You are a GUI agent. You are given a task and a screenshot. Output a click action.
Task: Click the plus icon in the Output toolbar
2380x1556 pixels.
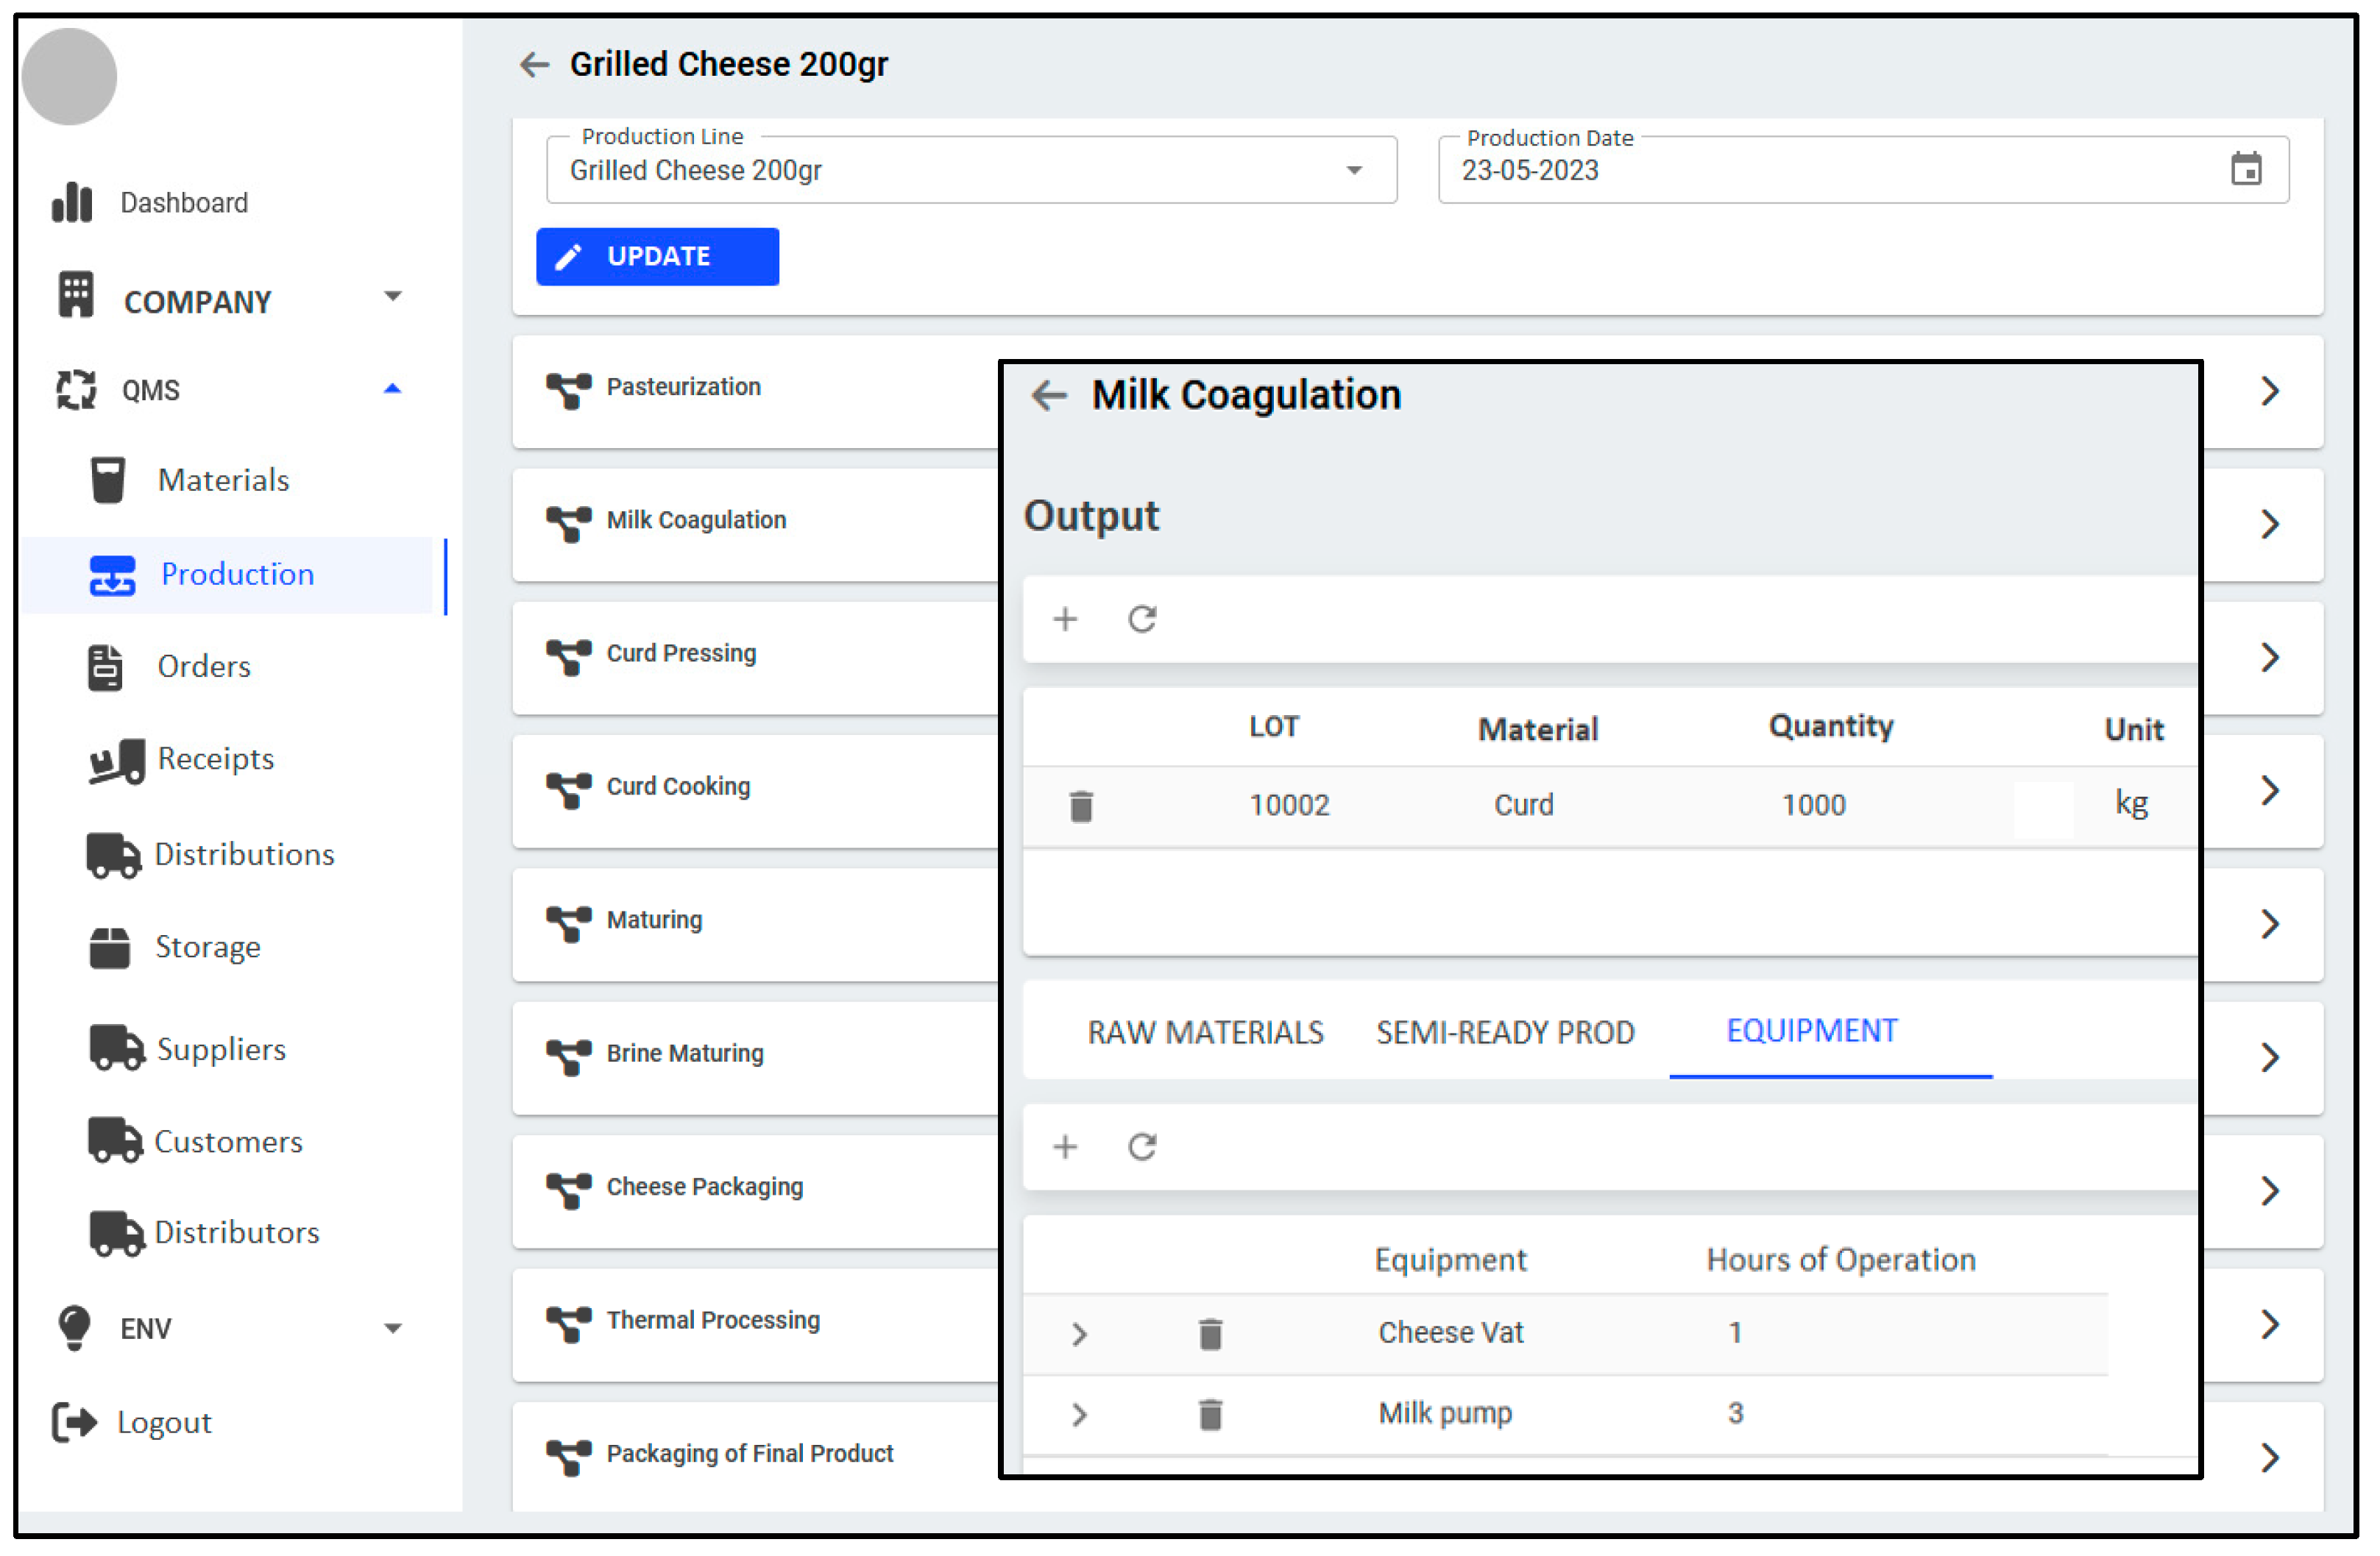[1065, 619]
